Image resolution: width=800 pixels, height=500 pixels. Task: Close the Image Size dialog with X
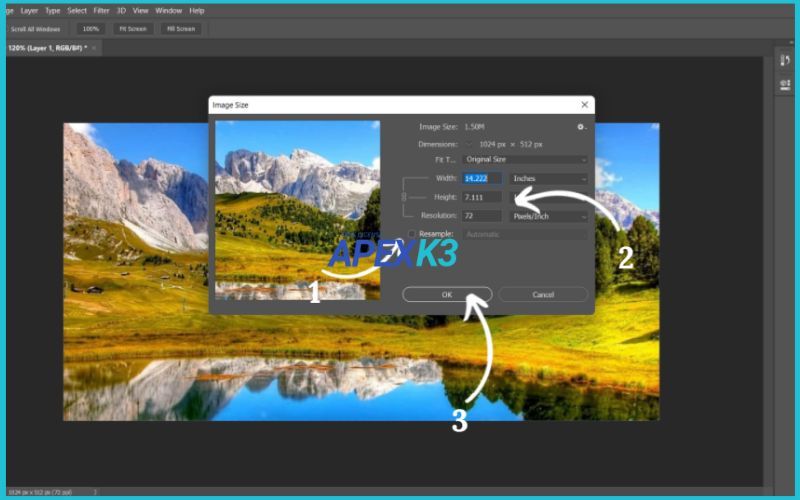[584, 104]
